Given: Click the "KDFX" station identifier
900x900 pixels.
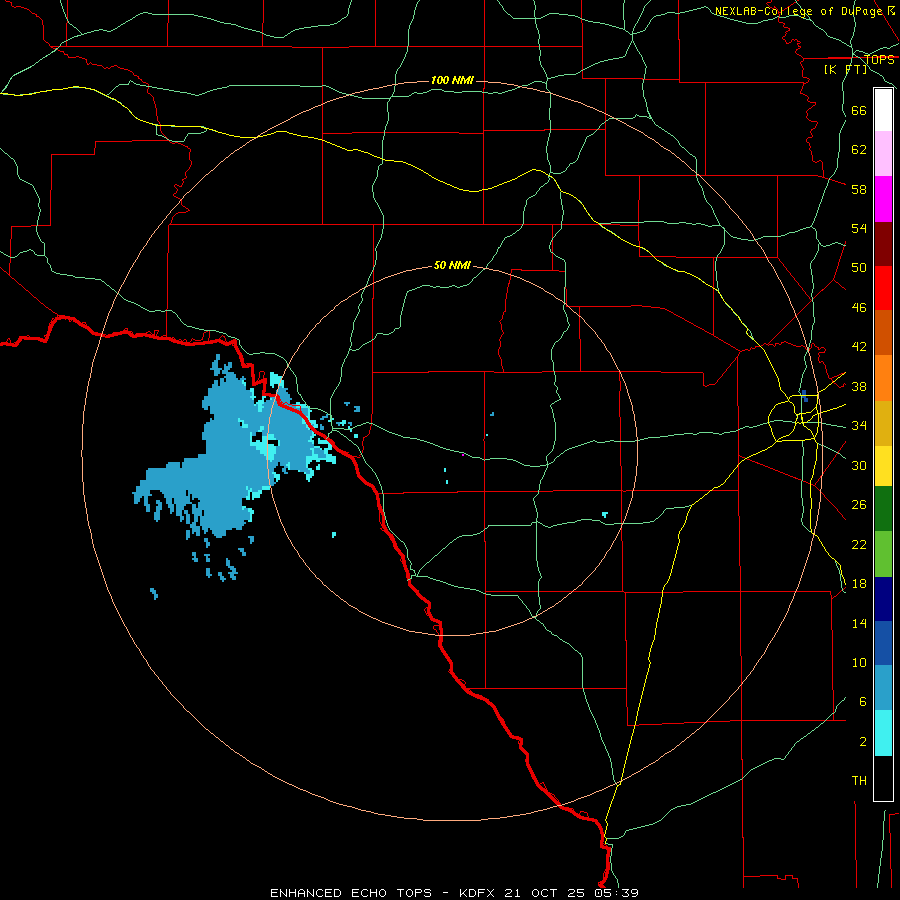Looking at the screenshot, I should click(477, 893).
